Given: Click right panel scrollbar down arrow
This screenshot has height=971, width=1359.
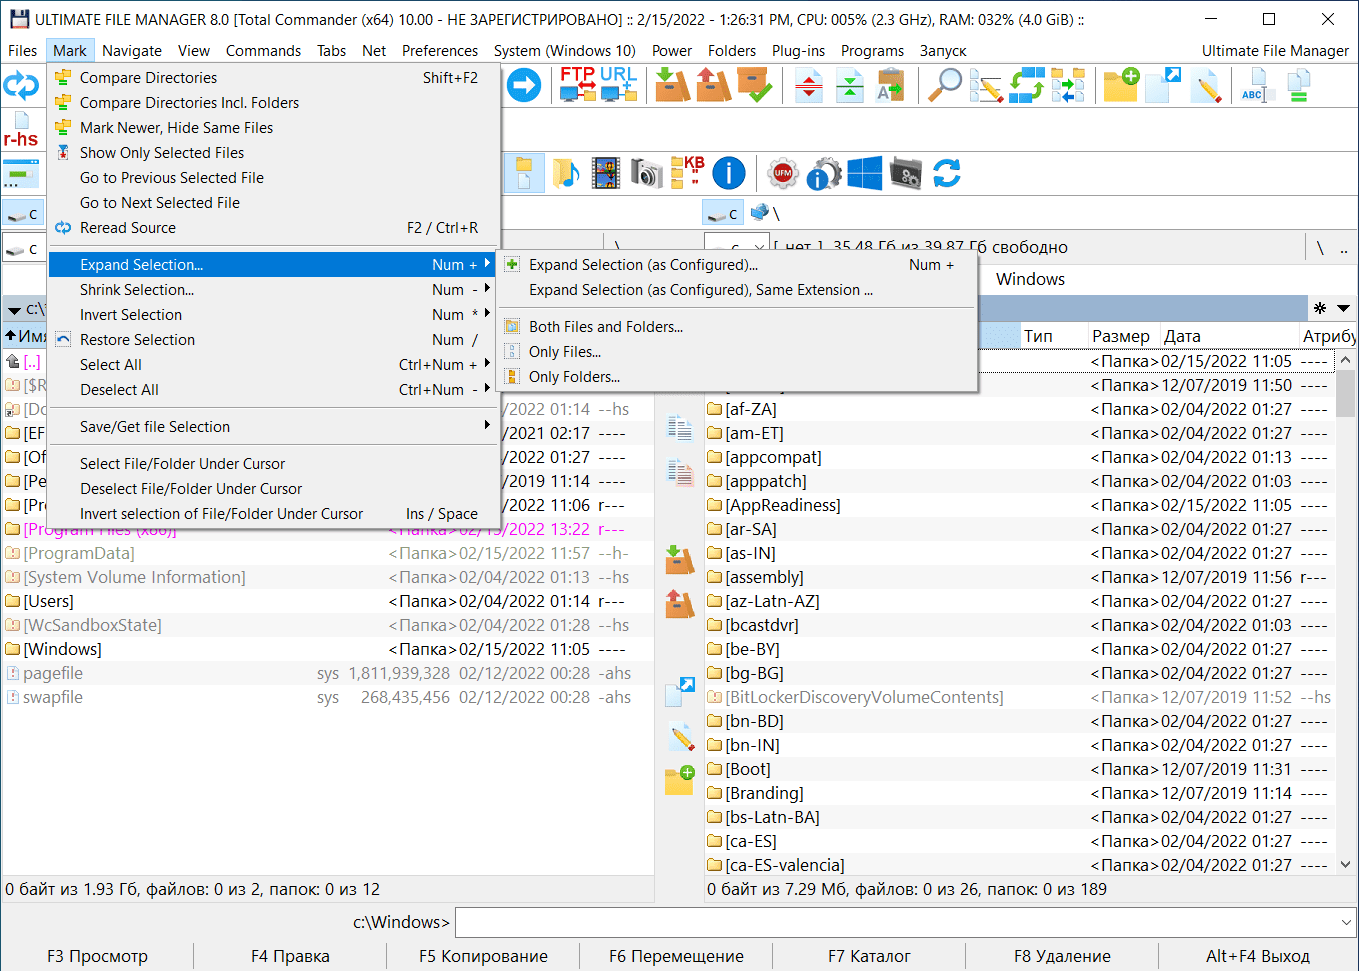Looking at the screenshot, I should click(1346, 864).
